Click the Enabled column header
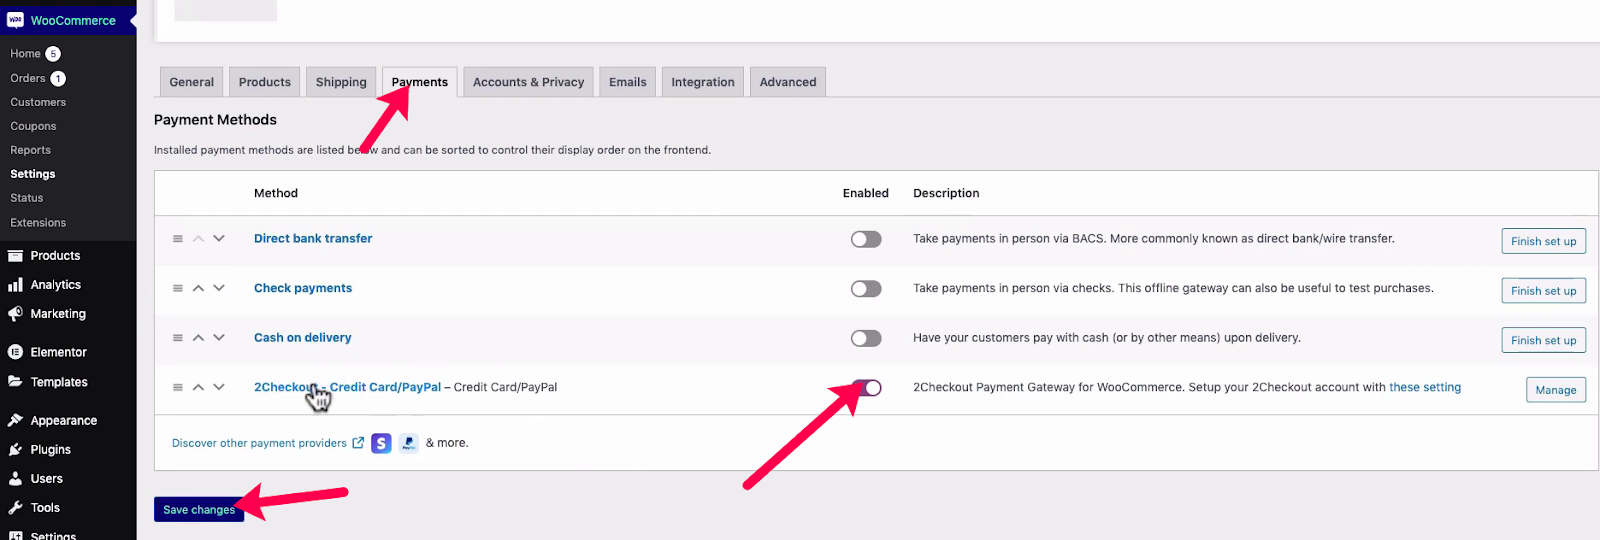The height and width of the screenshot is (540, 1600). [866, 193]
